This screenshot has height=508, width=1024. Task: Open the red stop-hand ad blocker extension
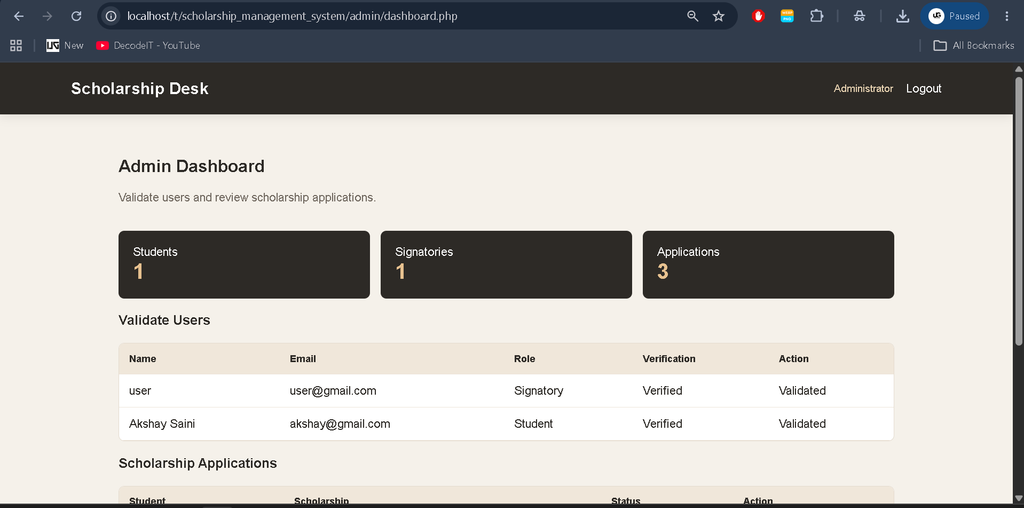tap(758, 16)
